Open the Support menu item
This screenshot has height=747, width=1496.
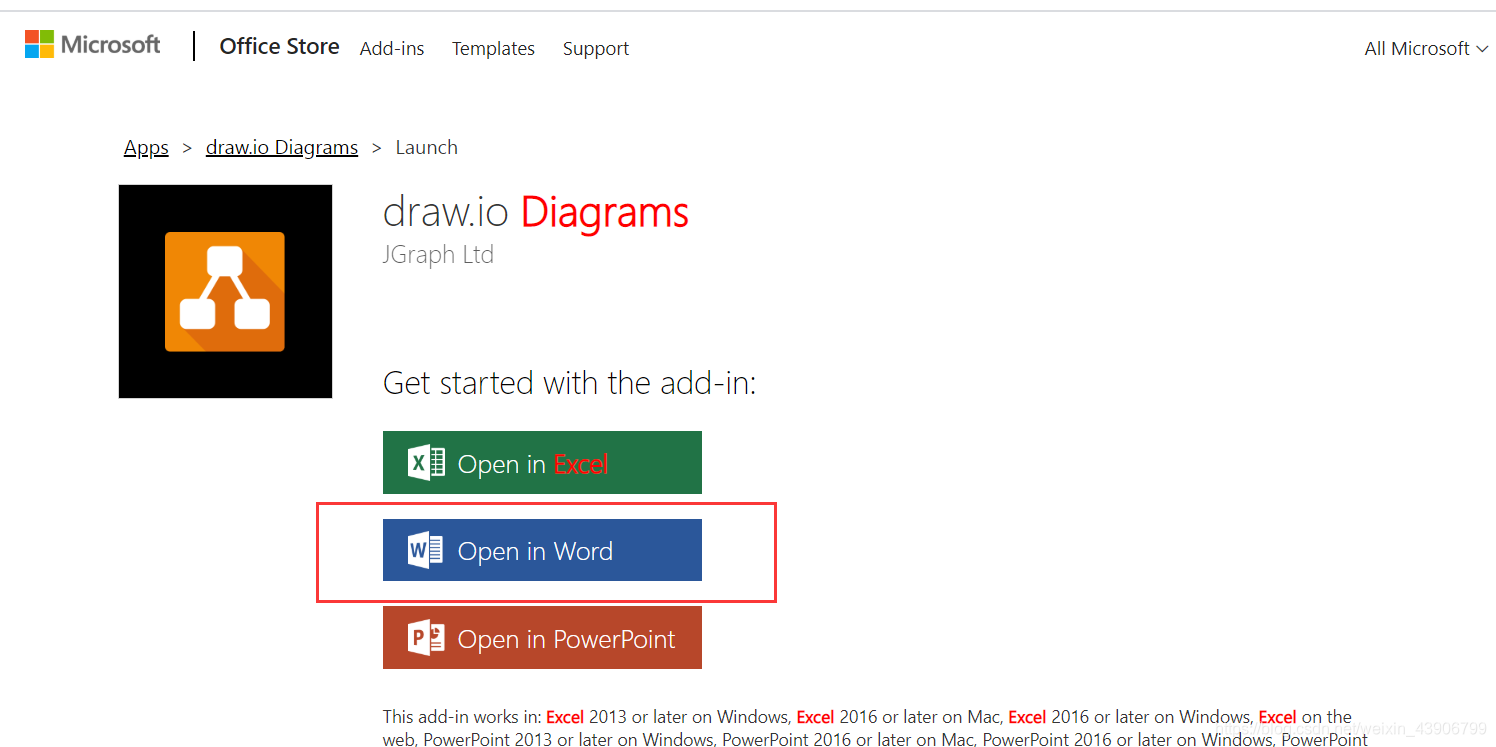[x=596, y=48]
